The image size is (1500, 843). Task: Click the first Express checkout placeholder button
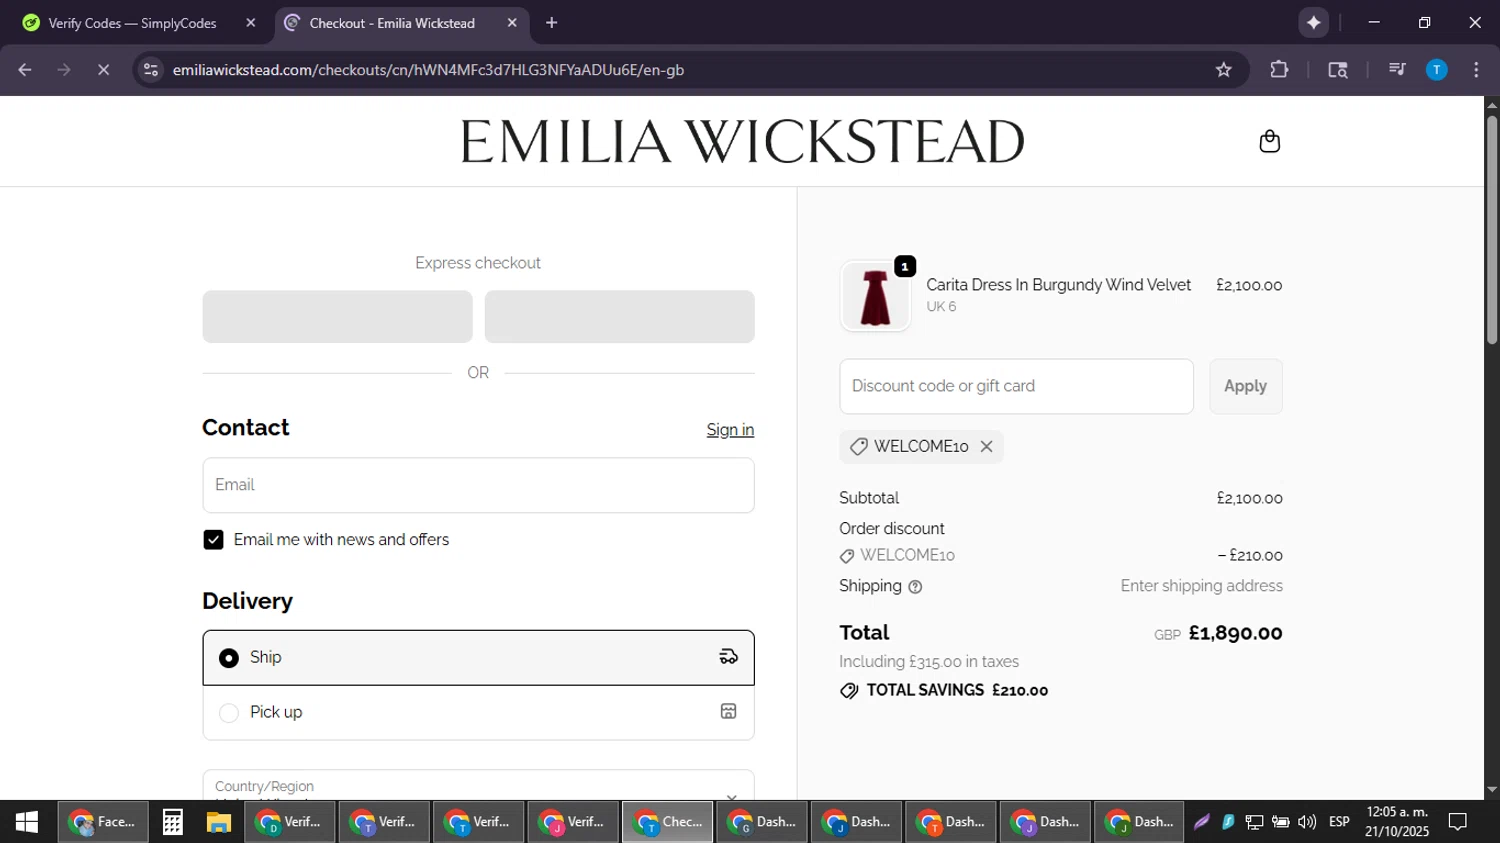click(x=337, y=317)
